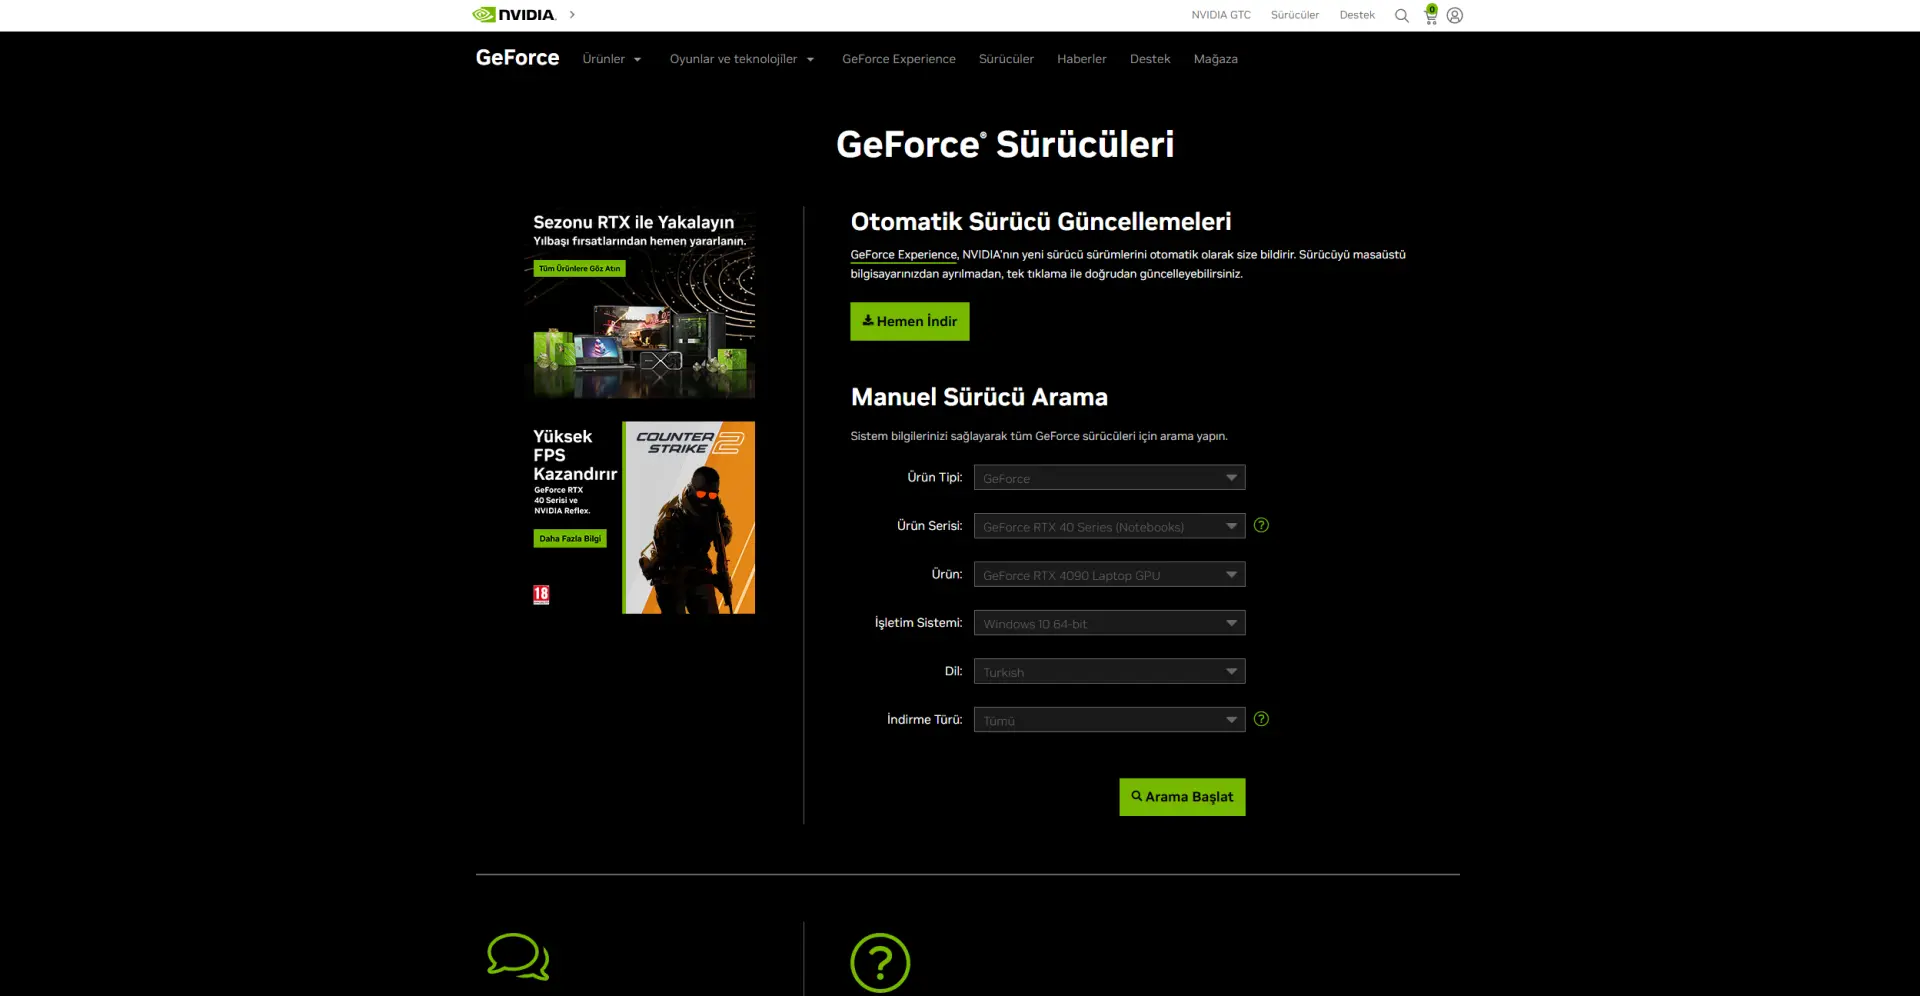Viewport: 1920px width, 996px height.
Task: Click the GeForce Sürücüleri page title
Action: coord(1005,144)
